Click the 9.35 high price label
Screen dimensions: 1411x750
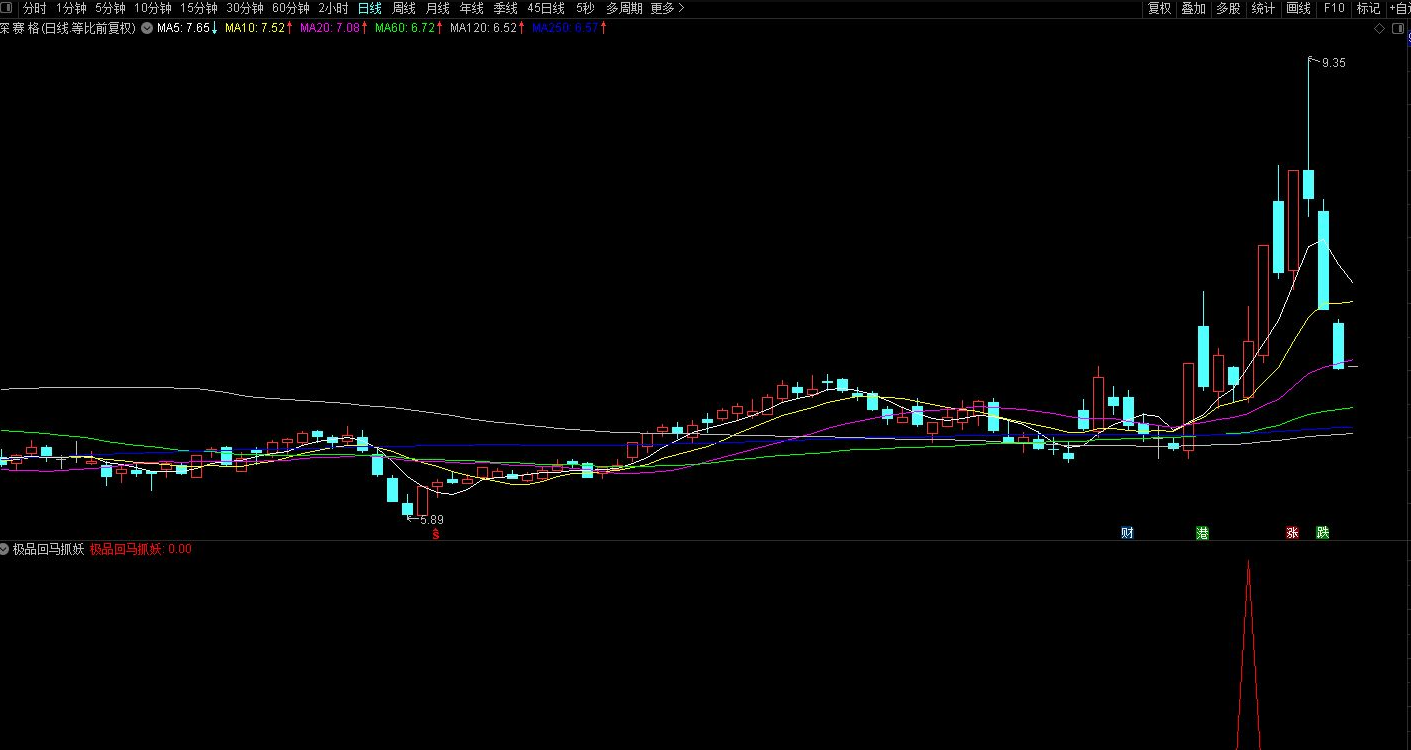click(x=1333, y=62)
